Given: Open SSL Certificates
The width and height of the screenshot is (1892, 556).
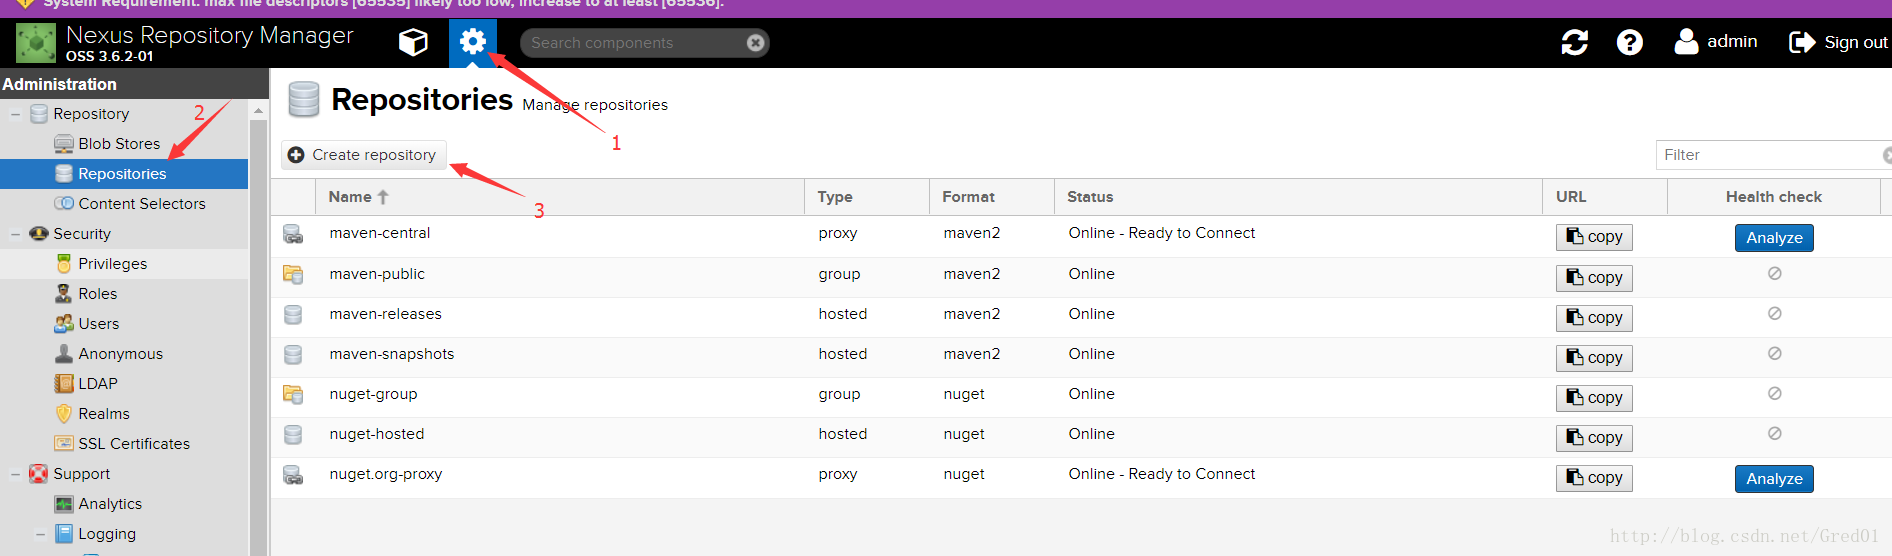Looking at the screenshot, I should tap(134, 444).
